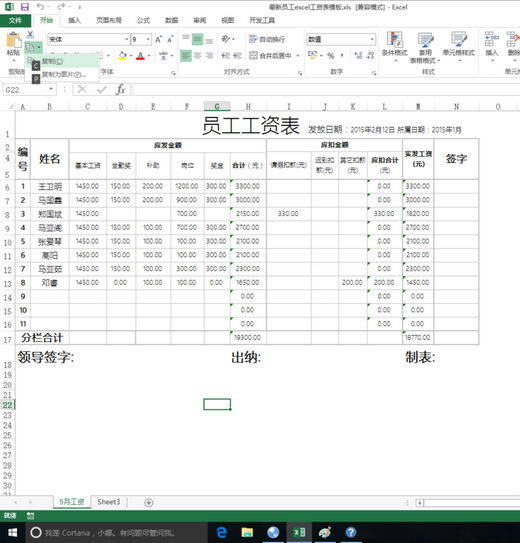Switch to the 数据 ribbon tab
Screen dimensions: 520x543
[171, 20]
